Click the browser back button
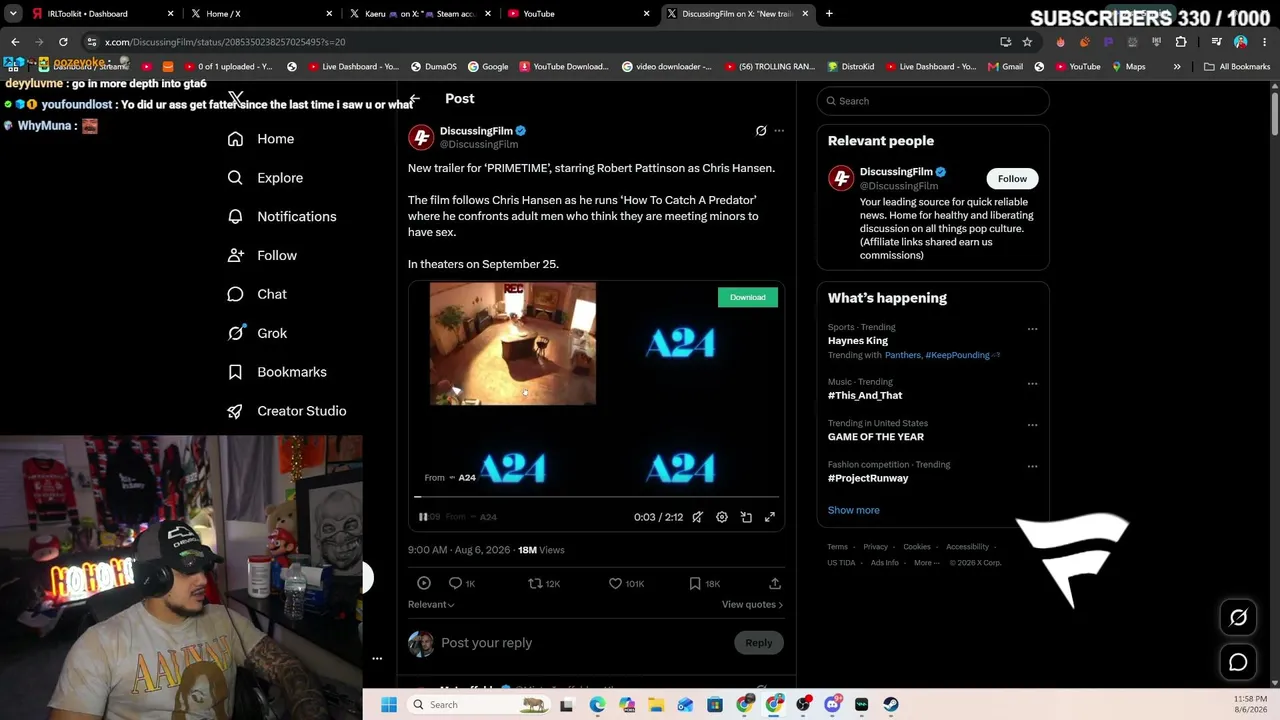 15,42
